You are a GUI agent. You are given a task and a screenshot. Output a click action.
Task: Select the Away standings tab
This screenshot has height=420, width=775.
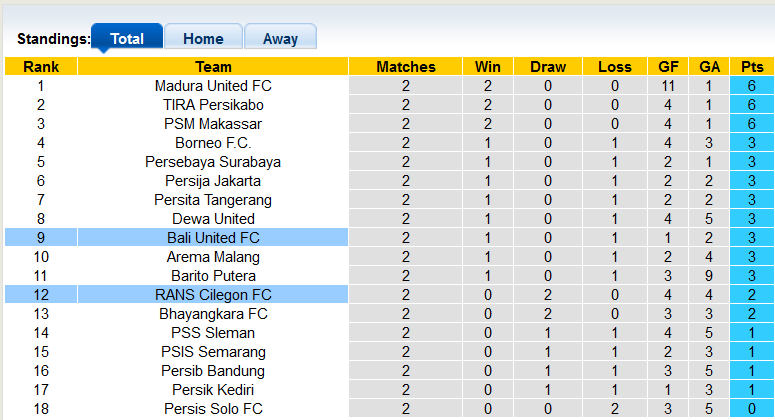pyautogui.click(x=280, y=39)
